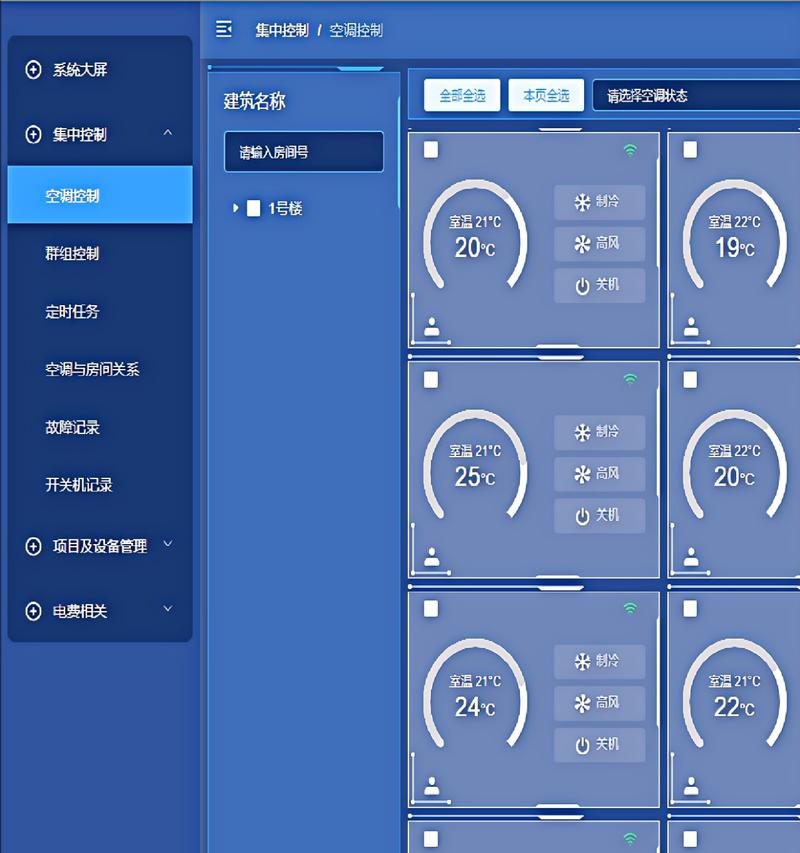Viewport: 800px width, 853px height.
Task: Click 本页全选 button
Action: click(546, 96)
